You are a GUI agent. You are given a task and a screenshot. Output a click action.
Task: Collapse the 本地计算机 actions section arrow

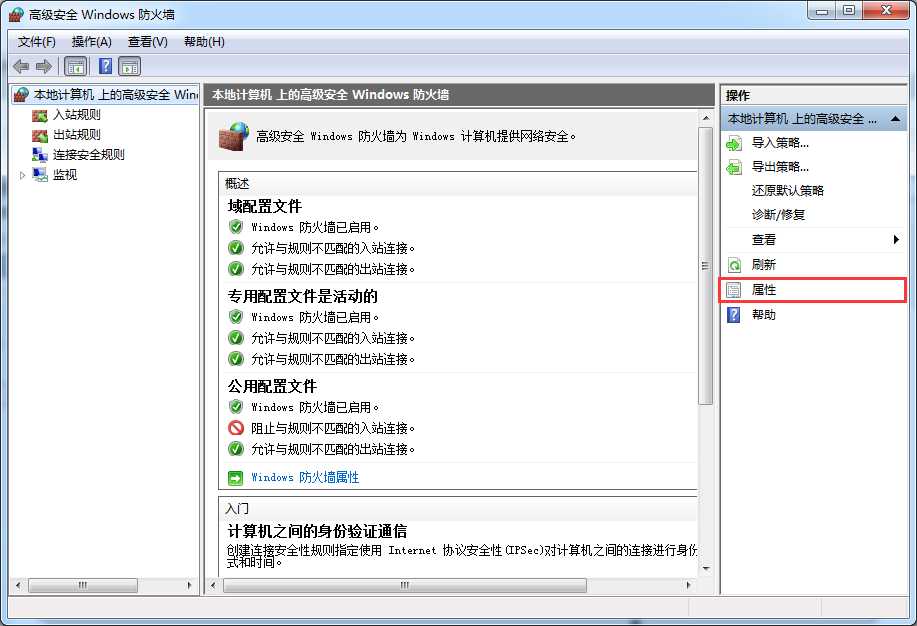(x=895, y=119)
